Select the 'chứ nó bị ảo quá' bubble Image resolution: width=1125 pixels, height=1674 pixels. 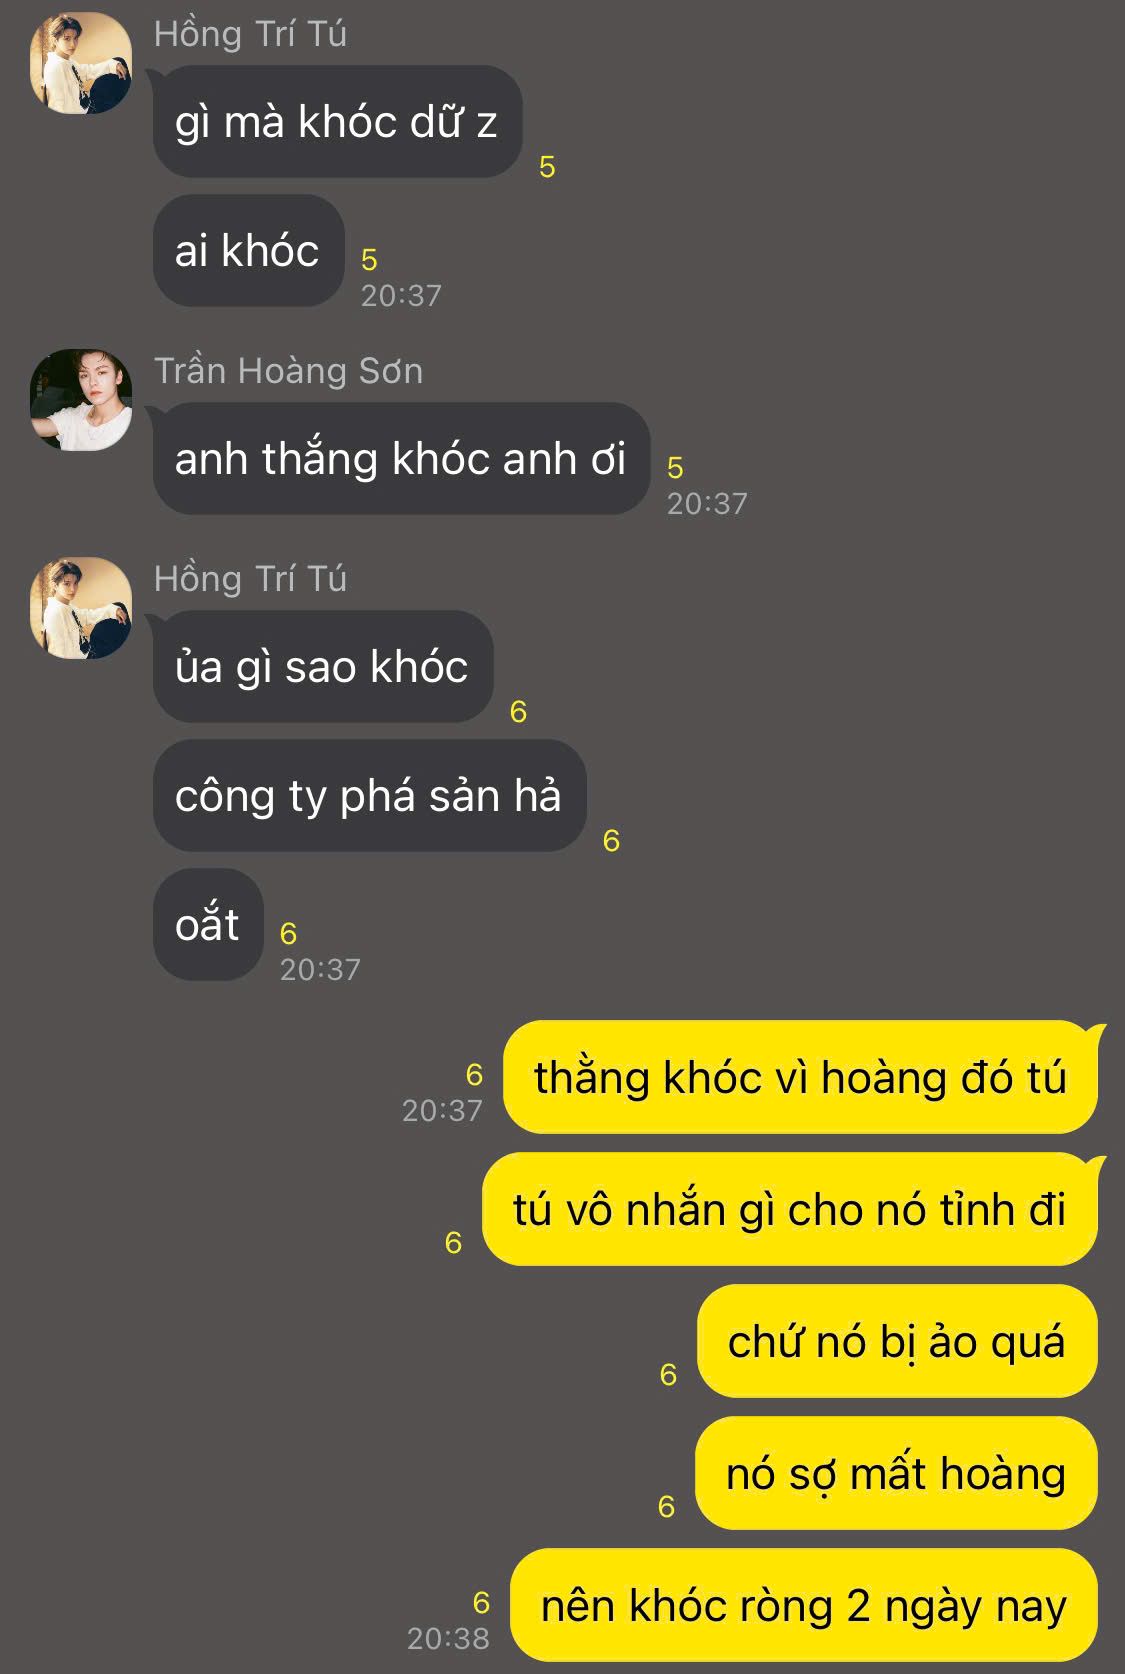897,1341
